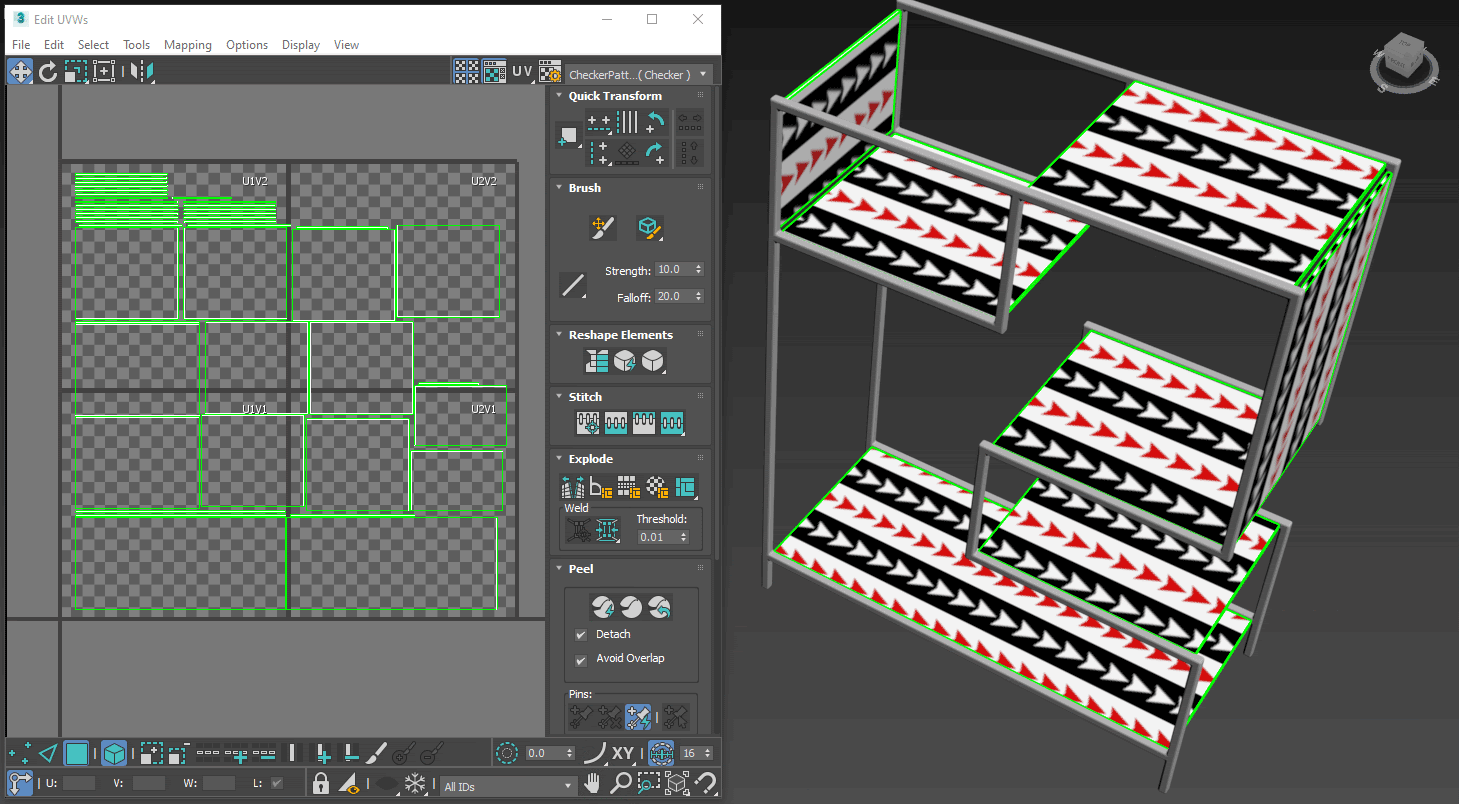Click the Relax Brush icon
The height and width of the screenshot is (804, 1459).
tap(648, 227)
